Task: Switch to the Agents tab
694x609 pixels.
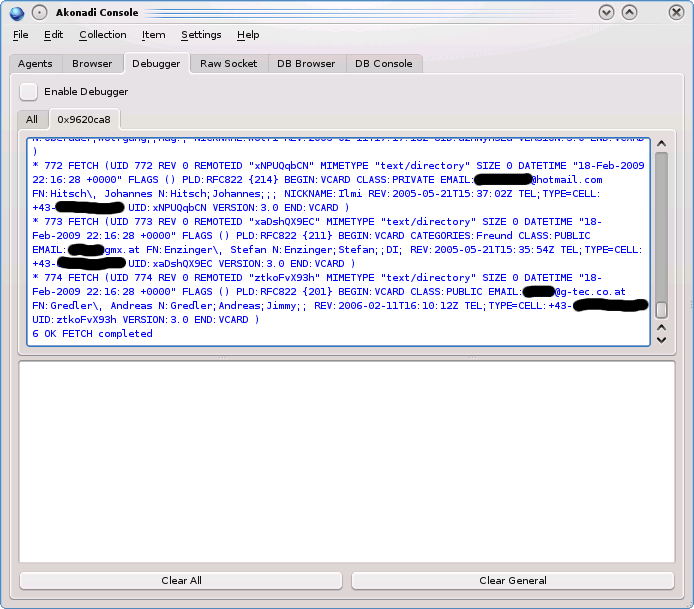Action: pos(35,63)
